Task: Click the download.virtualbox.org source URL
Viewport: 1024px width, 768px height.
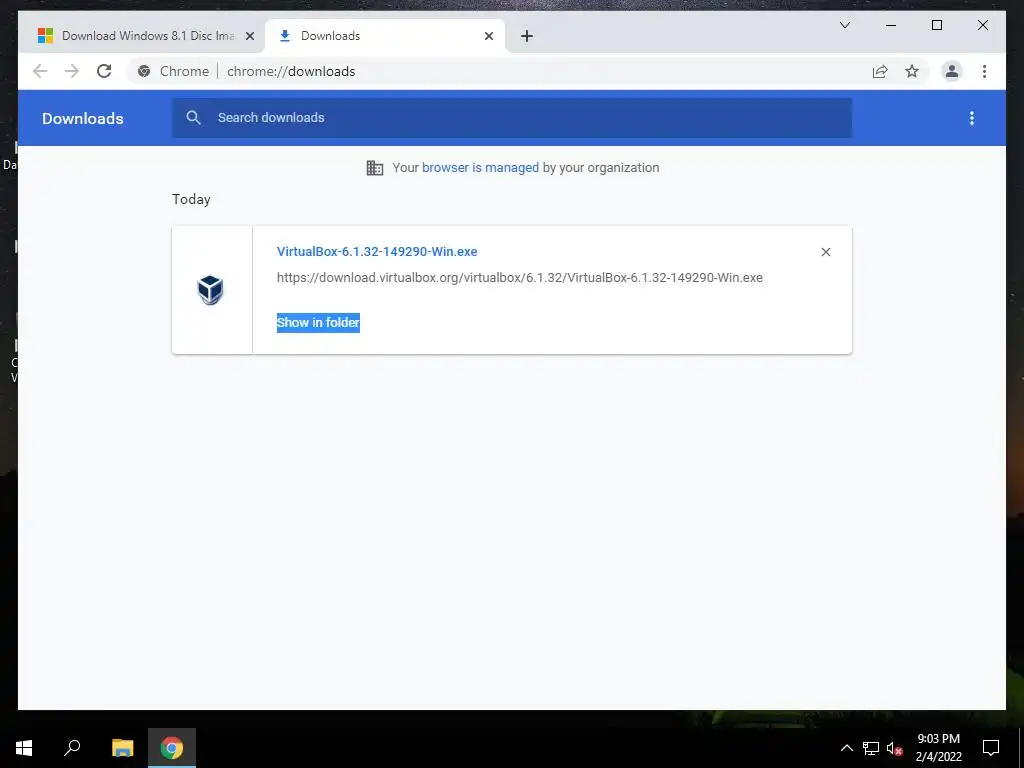Action: [519, 278]
